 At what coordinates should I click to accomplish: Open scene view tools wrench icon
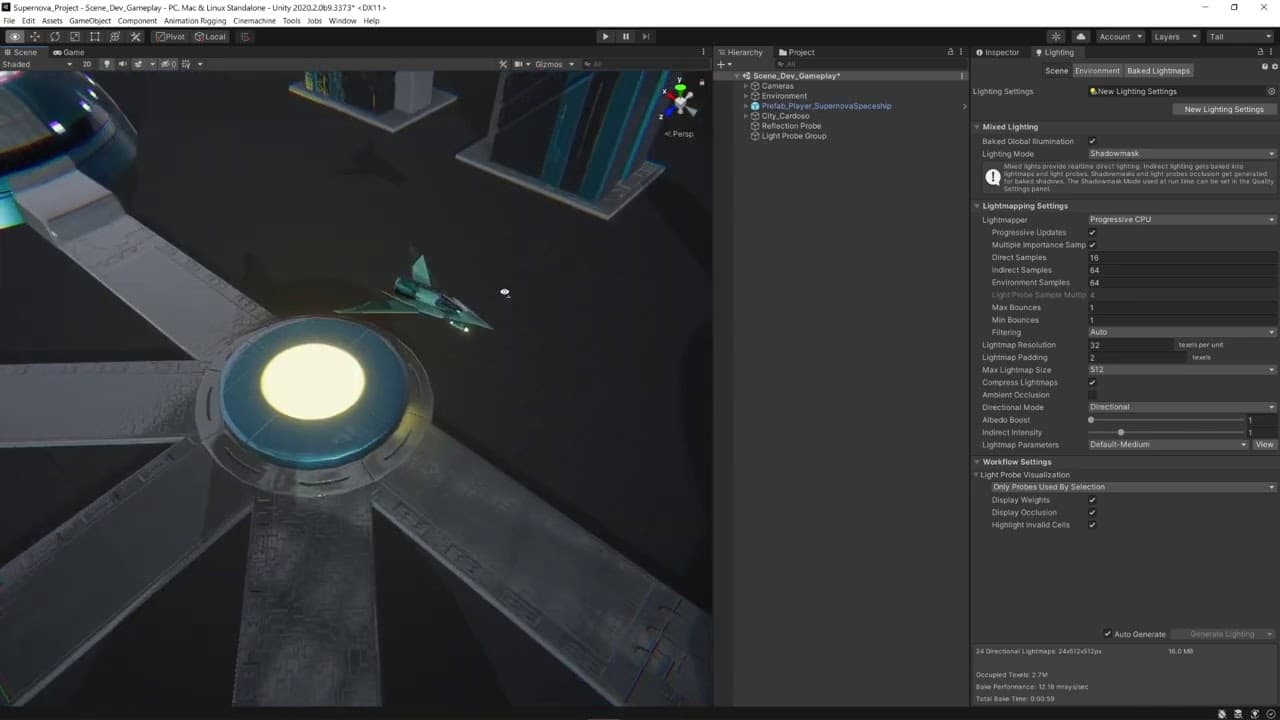pos(503,64)
